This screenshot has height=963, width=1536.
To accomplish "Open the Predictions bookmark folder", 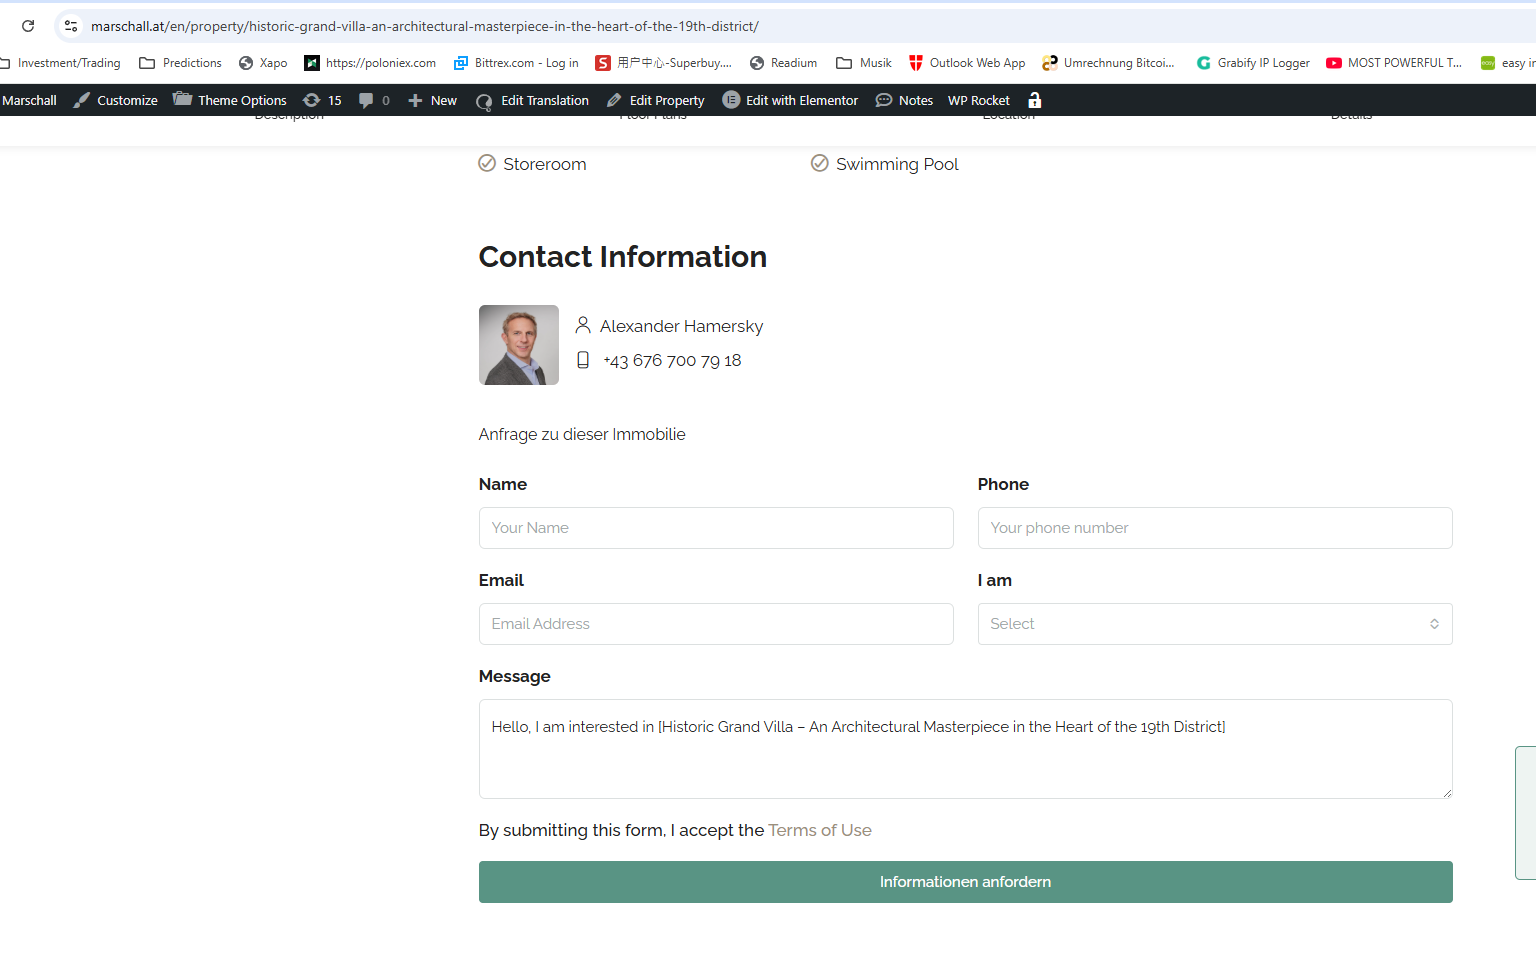I will click(181, 63).
